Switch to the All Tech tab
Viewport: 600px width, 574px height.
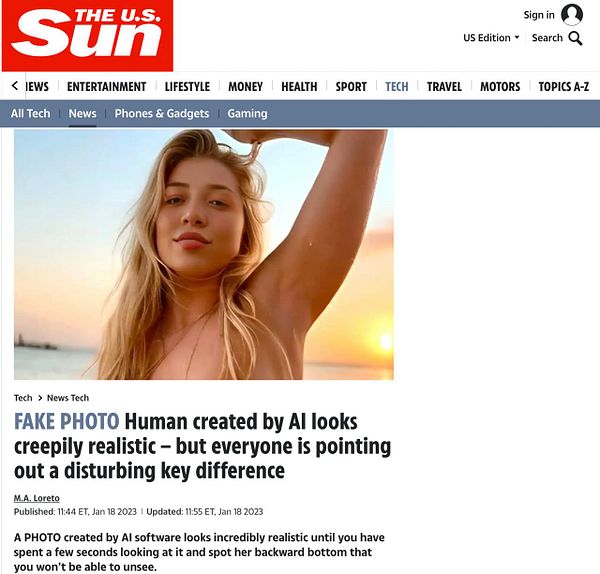click(31, 113)
